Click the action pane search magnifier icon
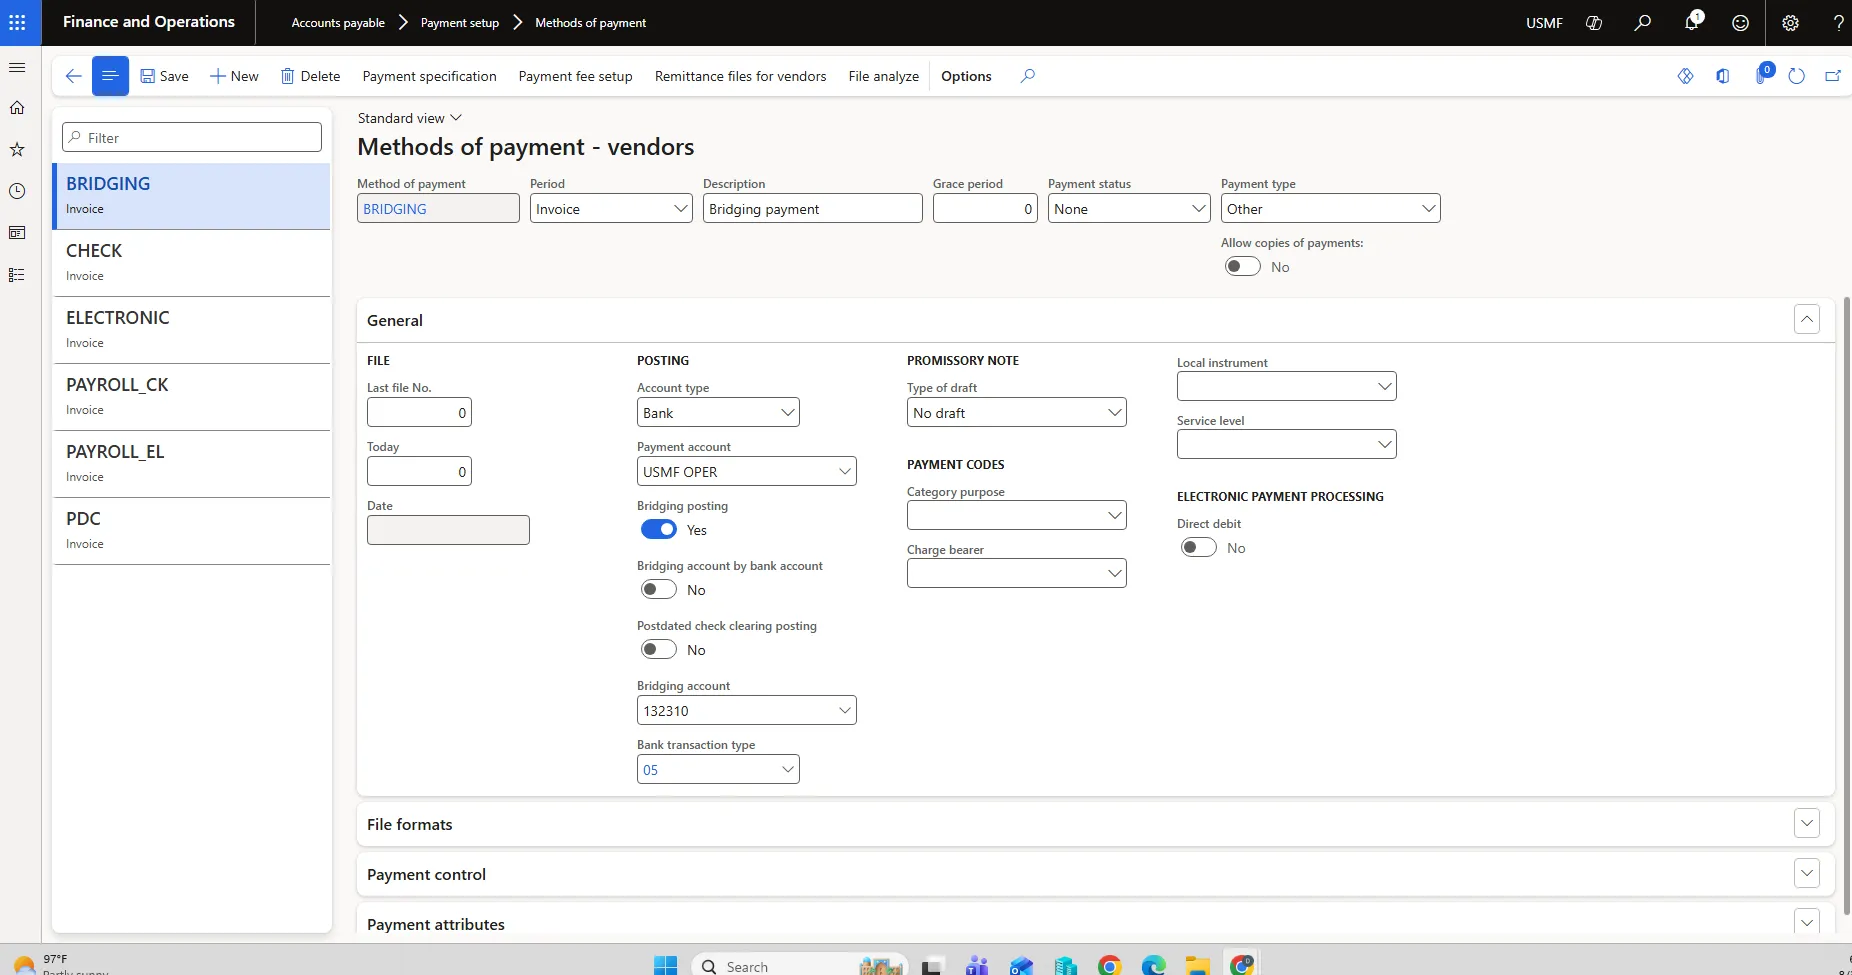The height and width of the screenshot is (975, 1852). [x=1027, y=76]
